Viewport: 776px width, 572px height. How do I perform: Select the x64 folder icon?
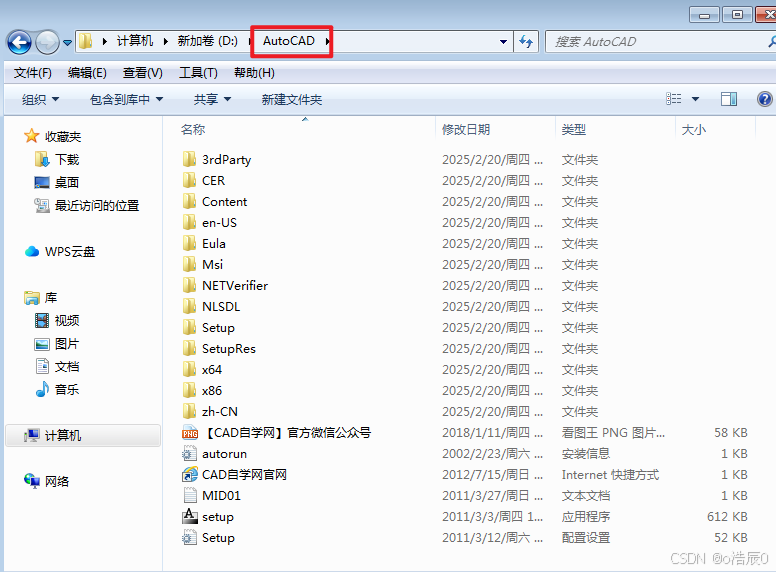(x=190, y=370)
